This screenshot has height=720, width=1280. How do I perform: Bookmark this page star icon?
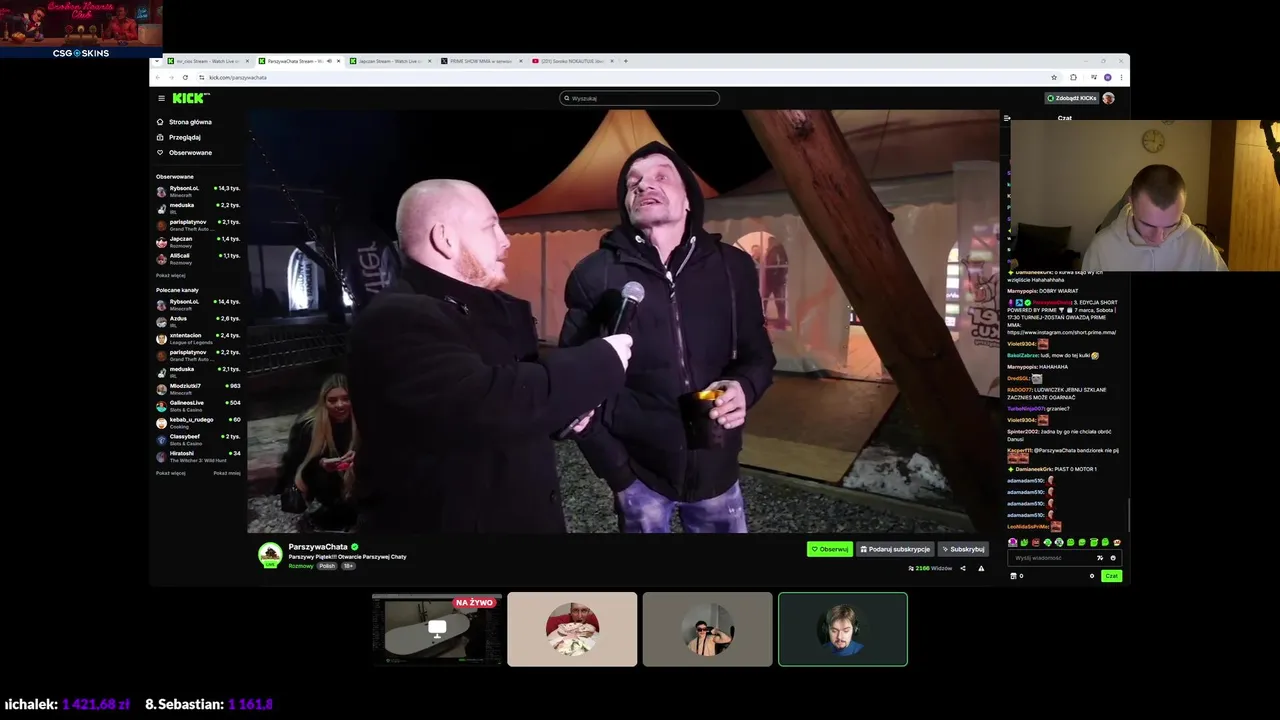(1054, 77)
